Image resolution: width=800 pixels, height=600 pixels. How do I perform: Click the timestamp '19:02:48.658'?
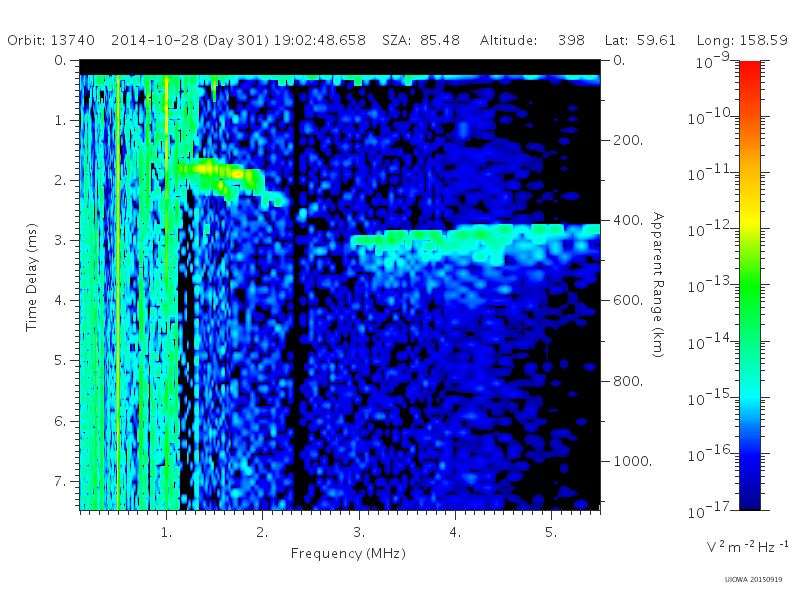click(320, 40)
